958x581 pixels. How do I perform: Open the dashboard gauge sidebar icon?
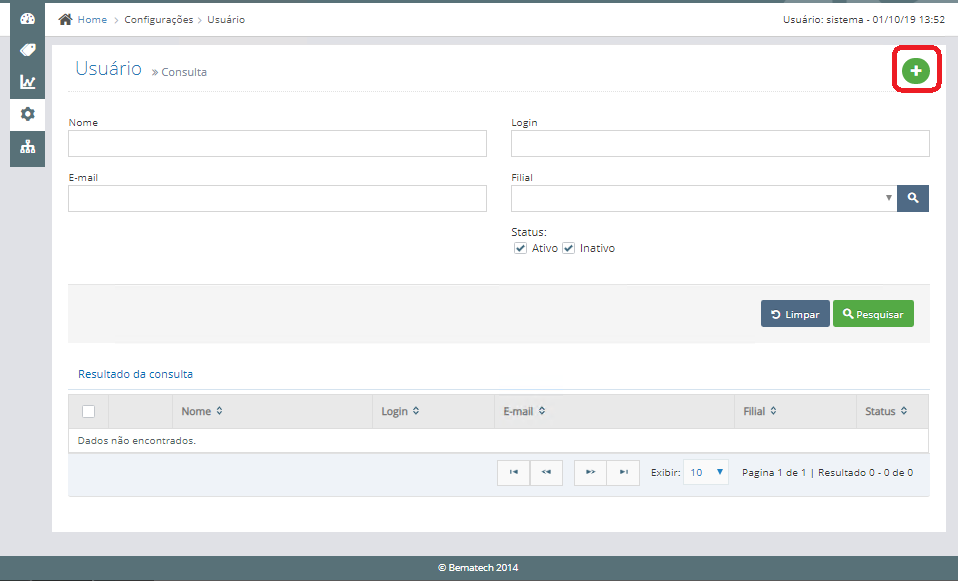[27, 19]
